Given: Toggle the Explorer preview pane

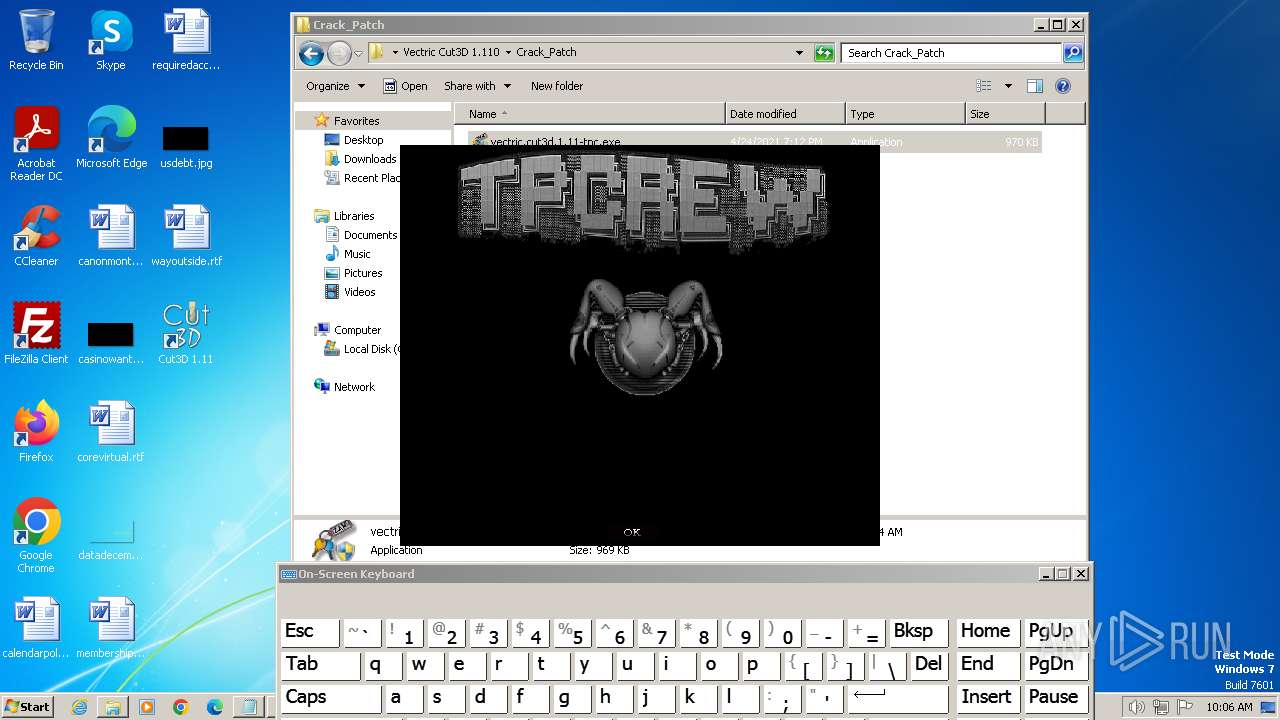Looking at the screenshot, I should click(1035, 86).
